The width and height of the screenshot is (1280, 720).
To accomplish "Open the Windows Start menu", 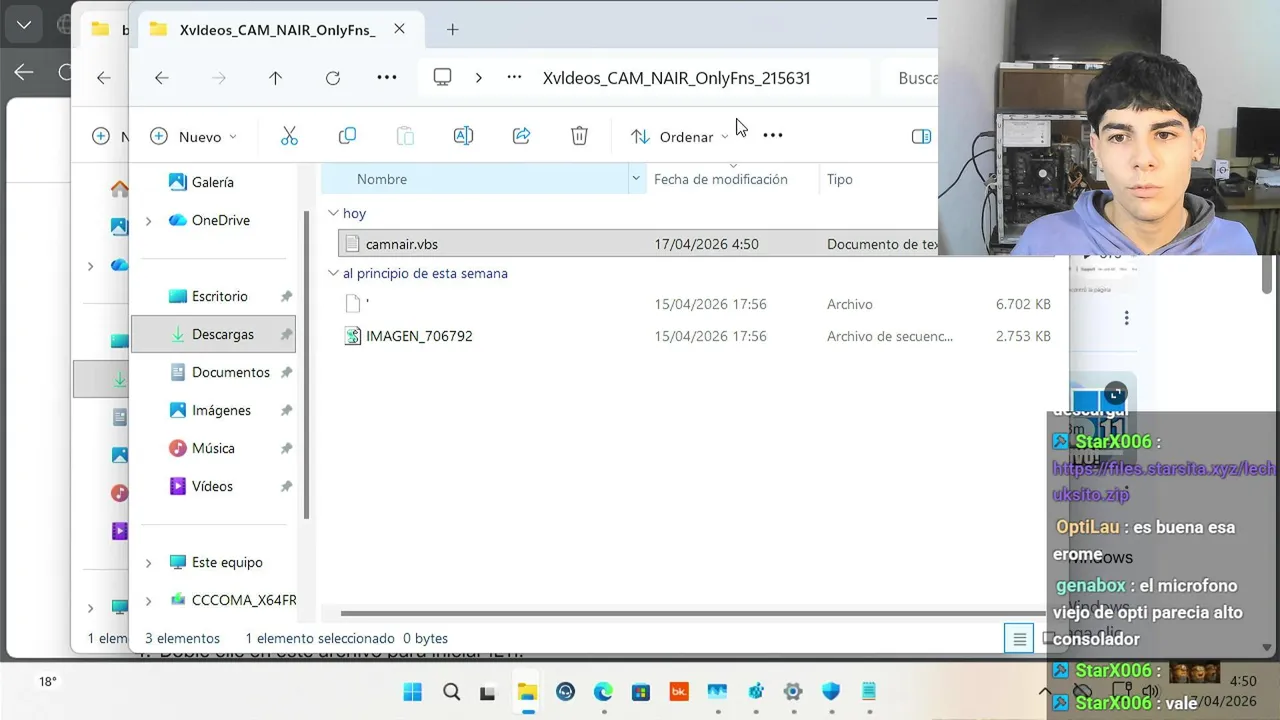I will 412,692.
